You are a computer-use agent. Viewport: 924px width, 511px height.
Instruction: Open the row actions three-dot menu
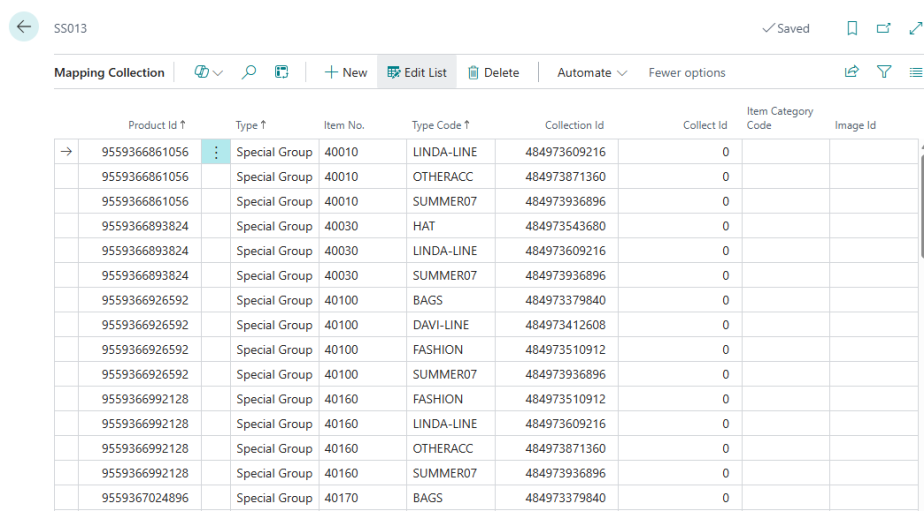coord(216,152)
